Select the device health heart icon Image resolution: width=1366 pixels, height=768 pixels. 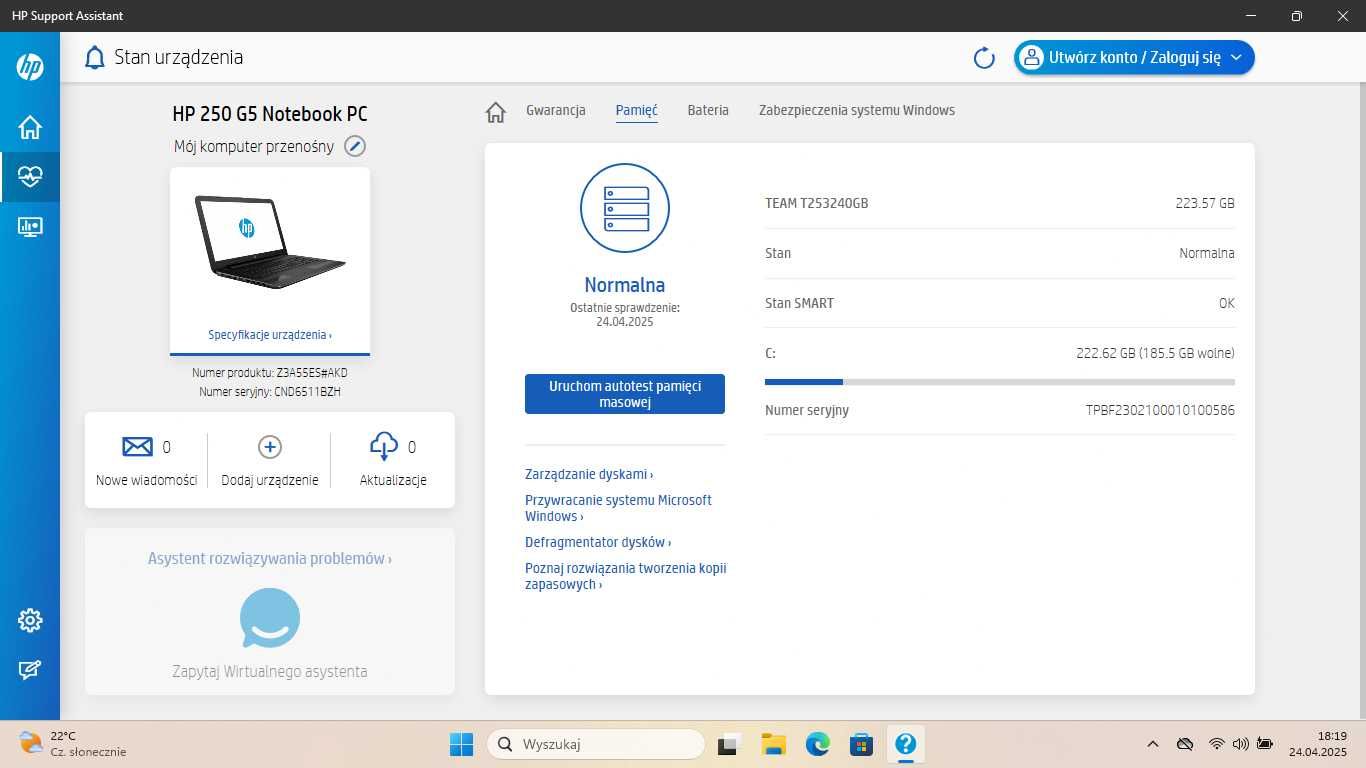tap(30, 177)
